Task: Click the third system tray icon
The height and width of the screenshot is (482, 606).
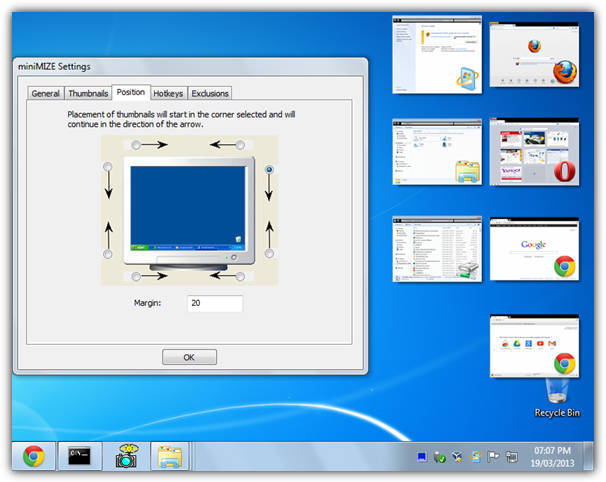Action: pos(457,457)
